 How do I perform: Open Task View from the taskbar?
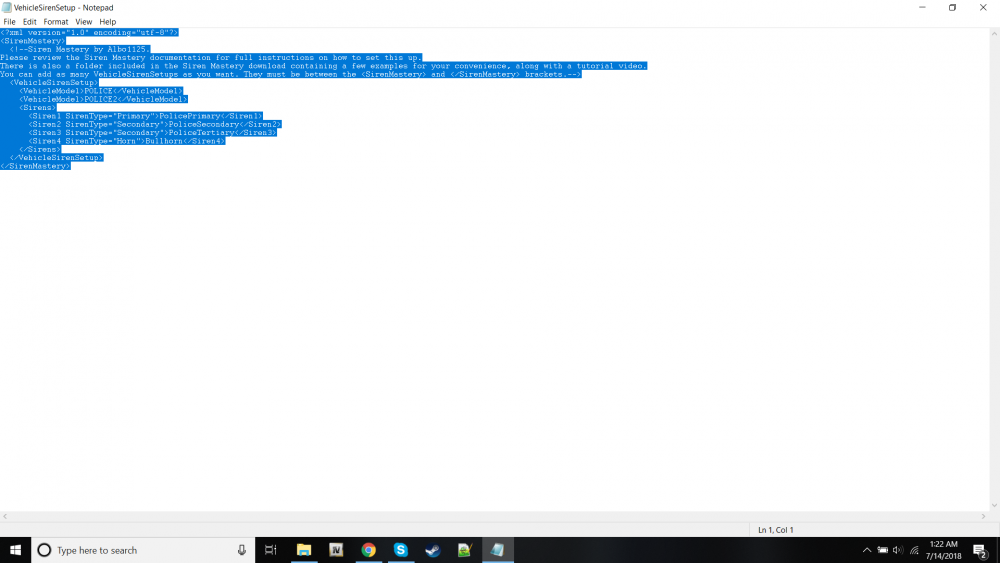[270, 550]
